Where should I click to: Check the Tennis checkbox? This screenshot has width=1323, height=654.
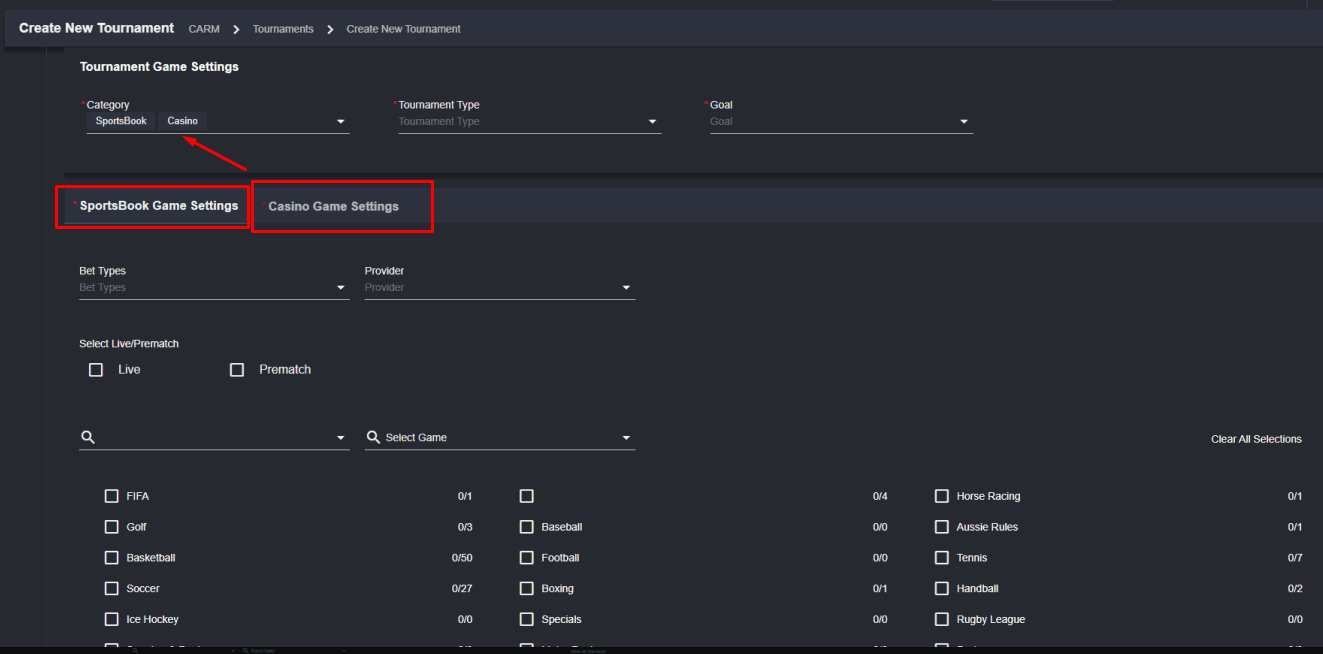(942, 558)
